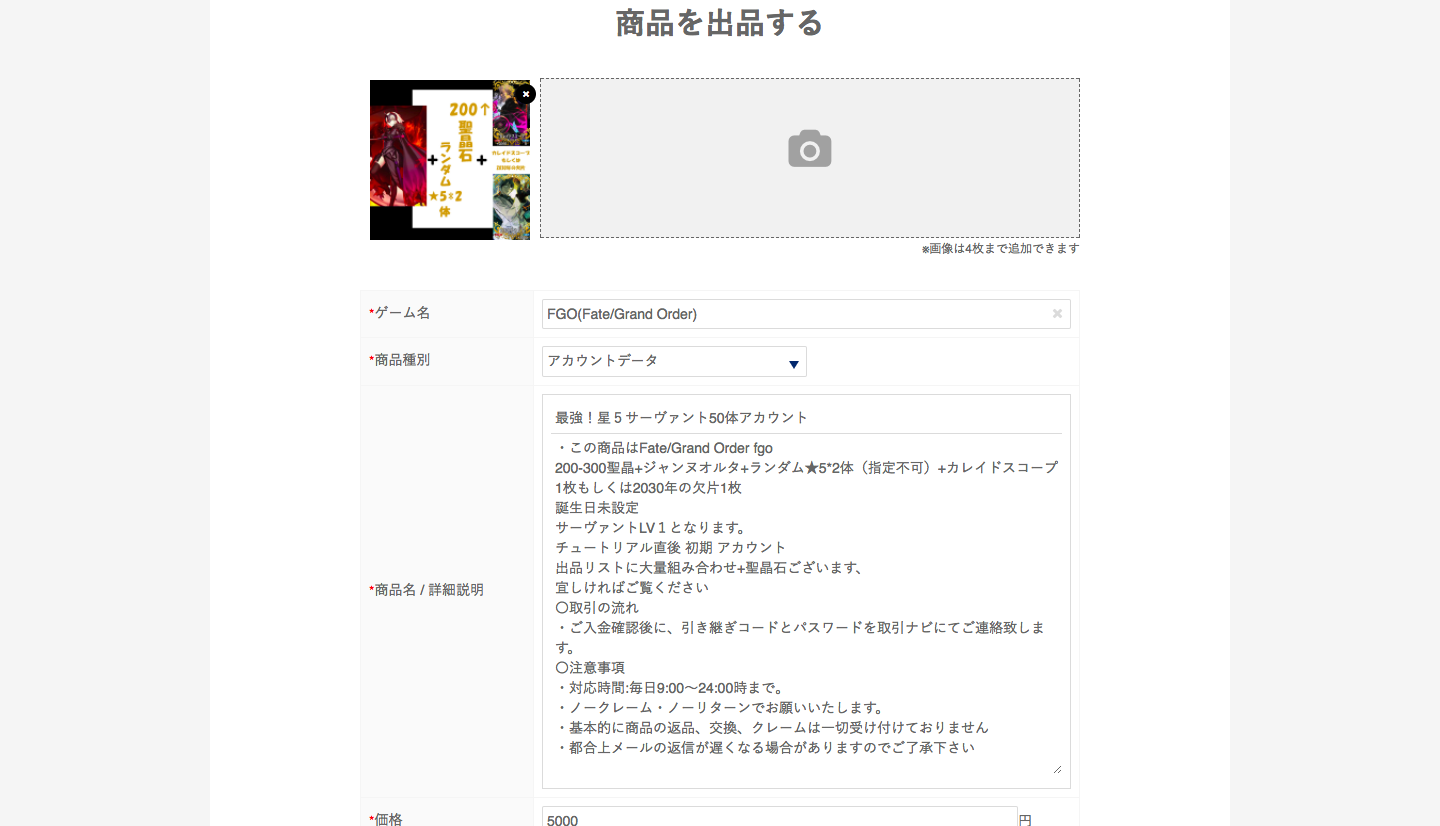Open the uploaded FGO product thumbnail
The width and height of the screenshot is (1440, 826).
(x=450, y=160)
